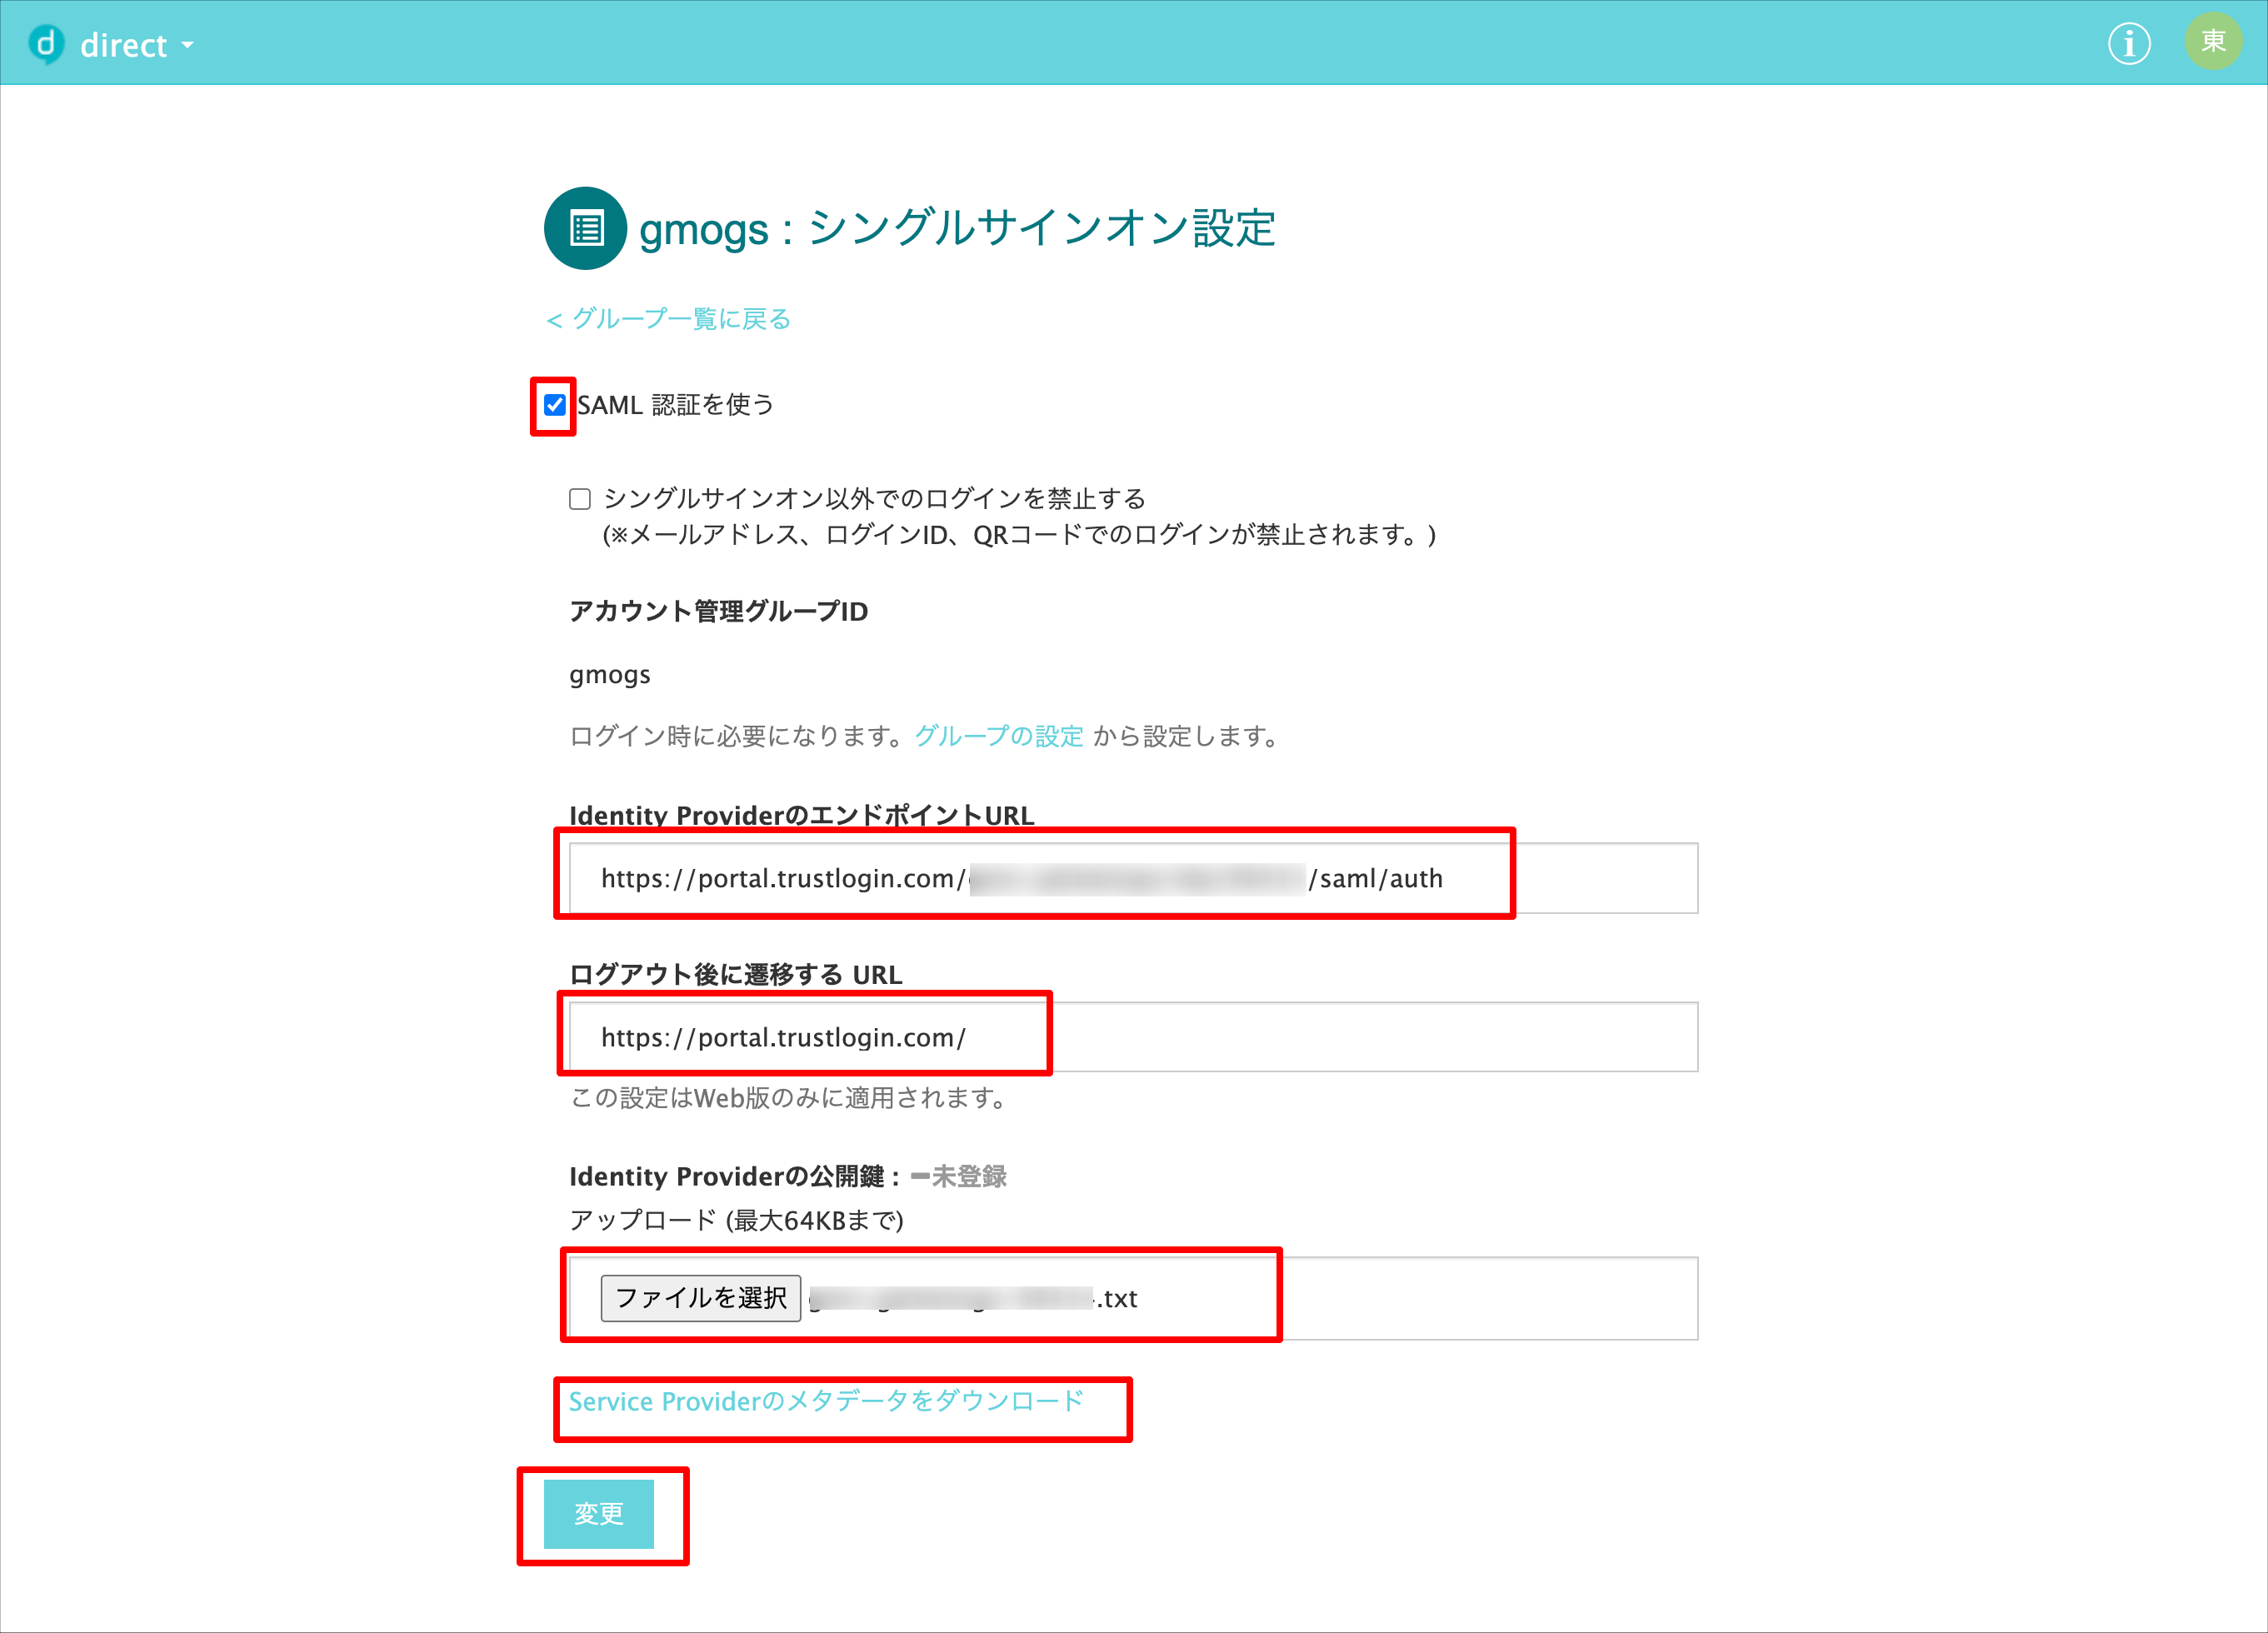Go back via グループ一覧に戻る link

click(669, 319)
